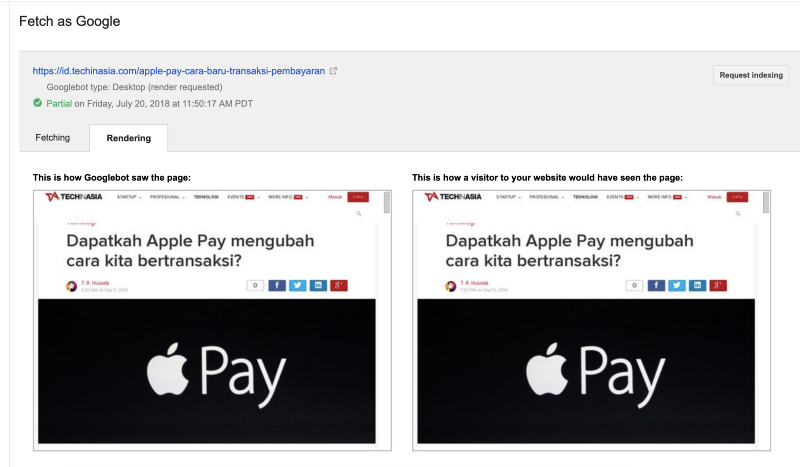Click scrollbar of the Googlebot preview pane
This screenshot has height=467, width=800.
coord(387,203)
